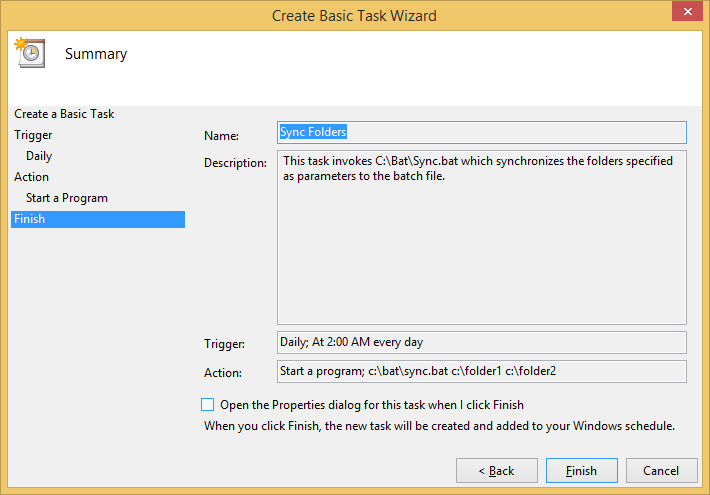
Task: Go back with the Back button
Action: 497,471
